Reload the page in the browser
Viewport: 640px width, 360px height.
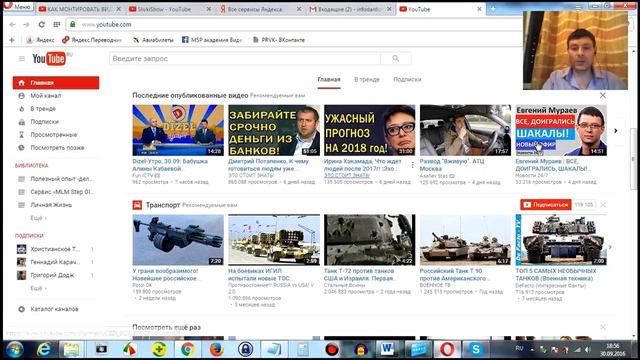(x=42, y=24)
